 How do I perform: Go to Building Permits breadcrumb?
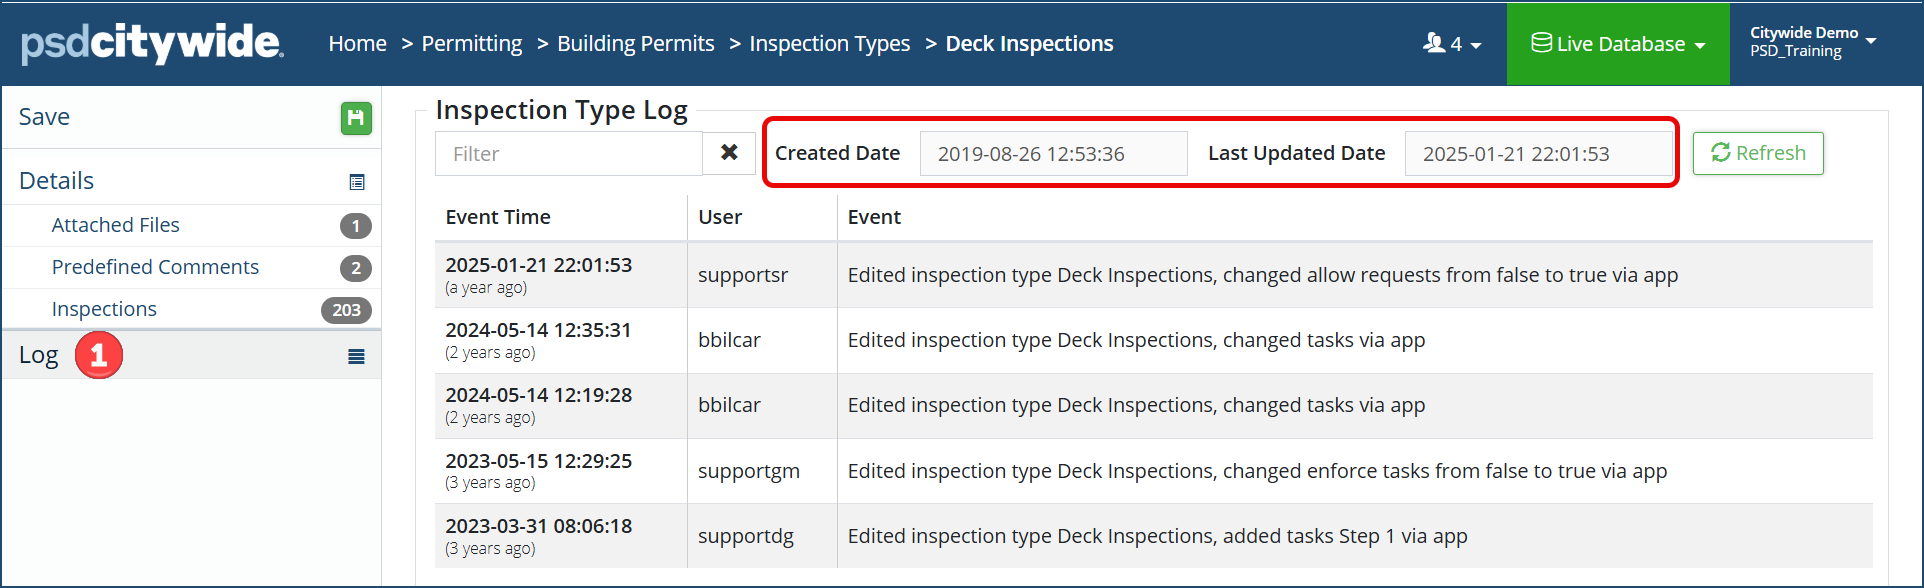click(636, 44)
